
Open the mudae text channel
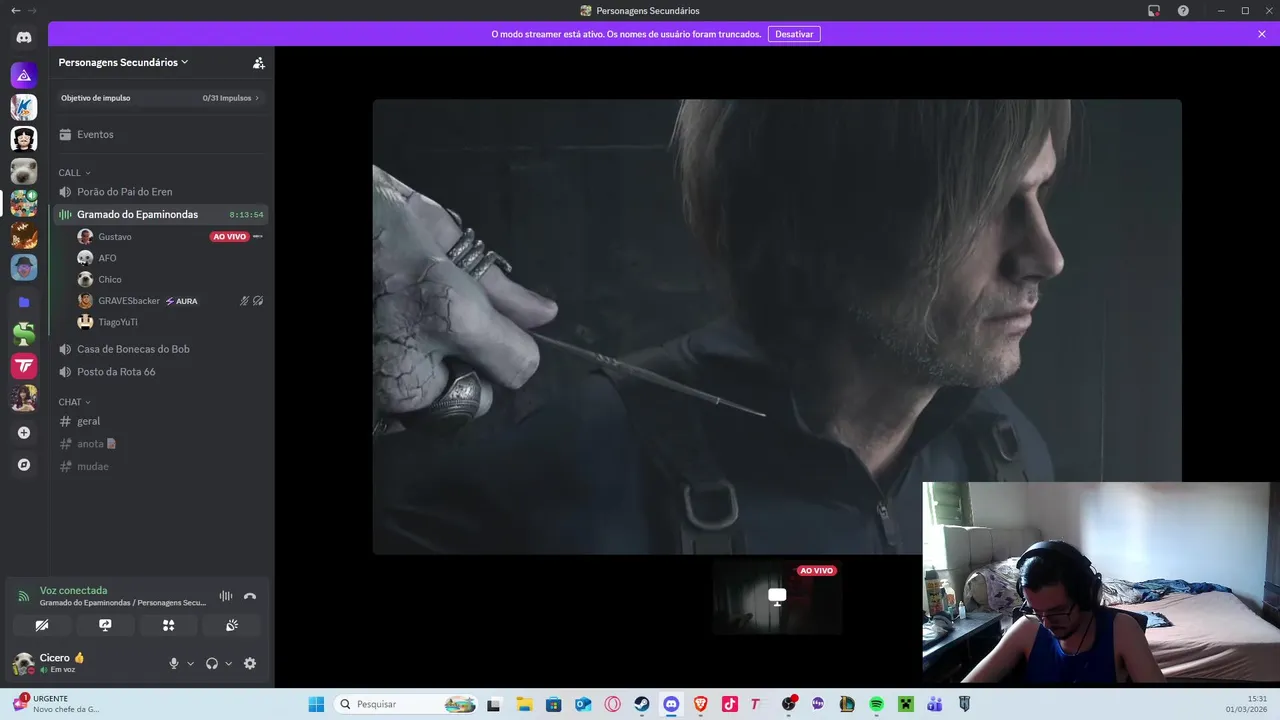[160, 466]
